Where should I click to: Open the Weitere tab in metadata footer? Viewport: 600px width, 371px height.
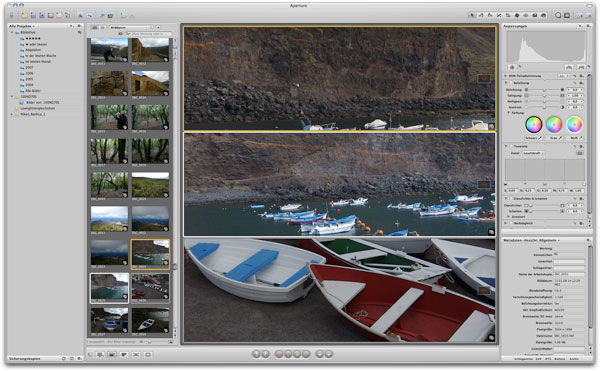click(x=559, y=359)
